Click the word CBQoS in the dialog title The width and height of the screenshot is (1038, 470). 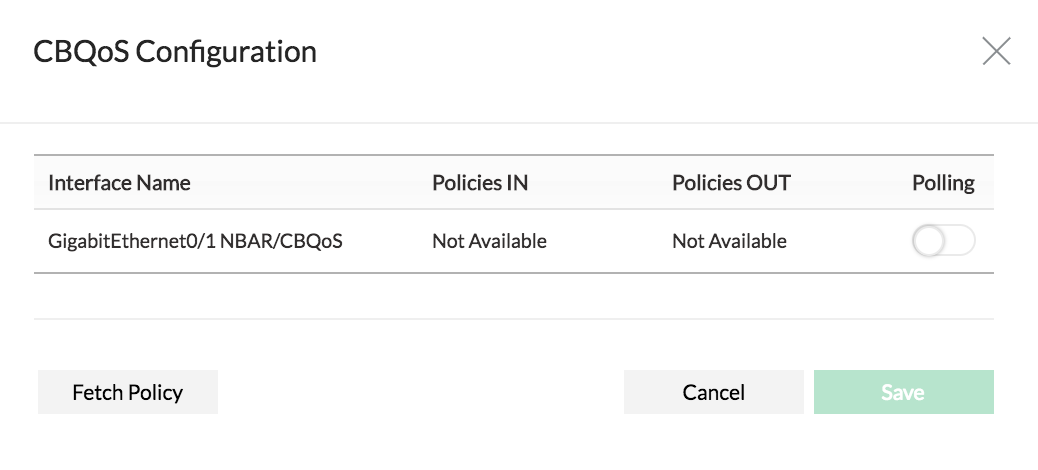[80, 51]
